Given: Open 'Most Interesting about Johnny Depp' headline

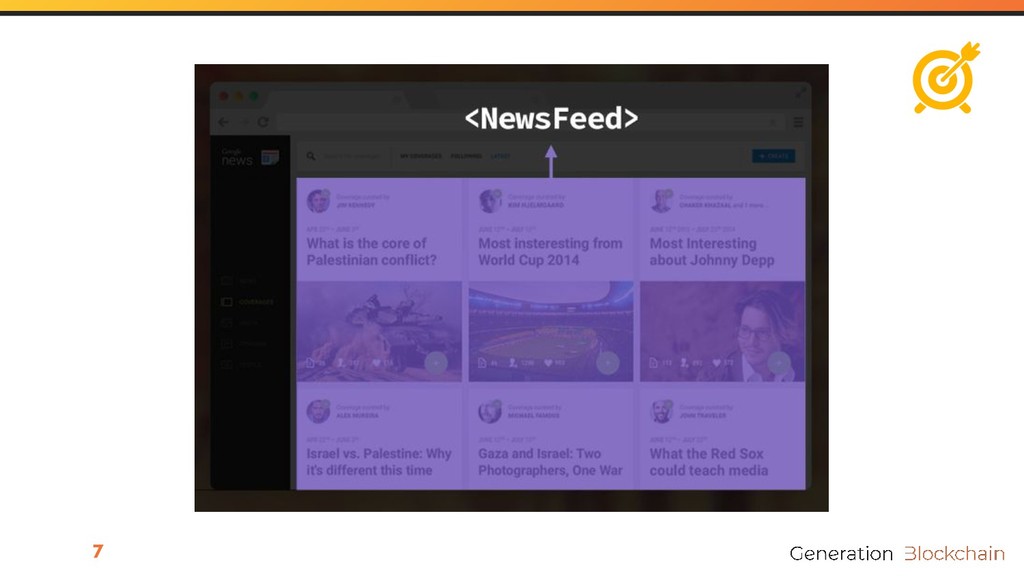Looking at the screenshot, I should 712,251.
